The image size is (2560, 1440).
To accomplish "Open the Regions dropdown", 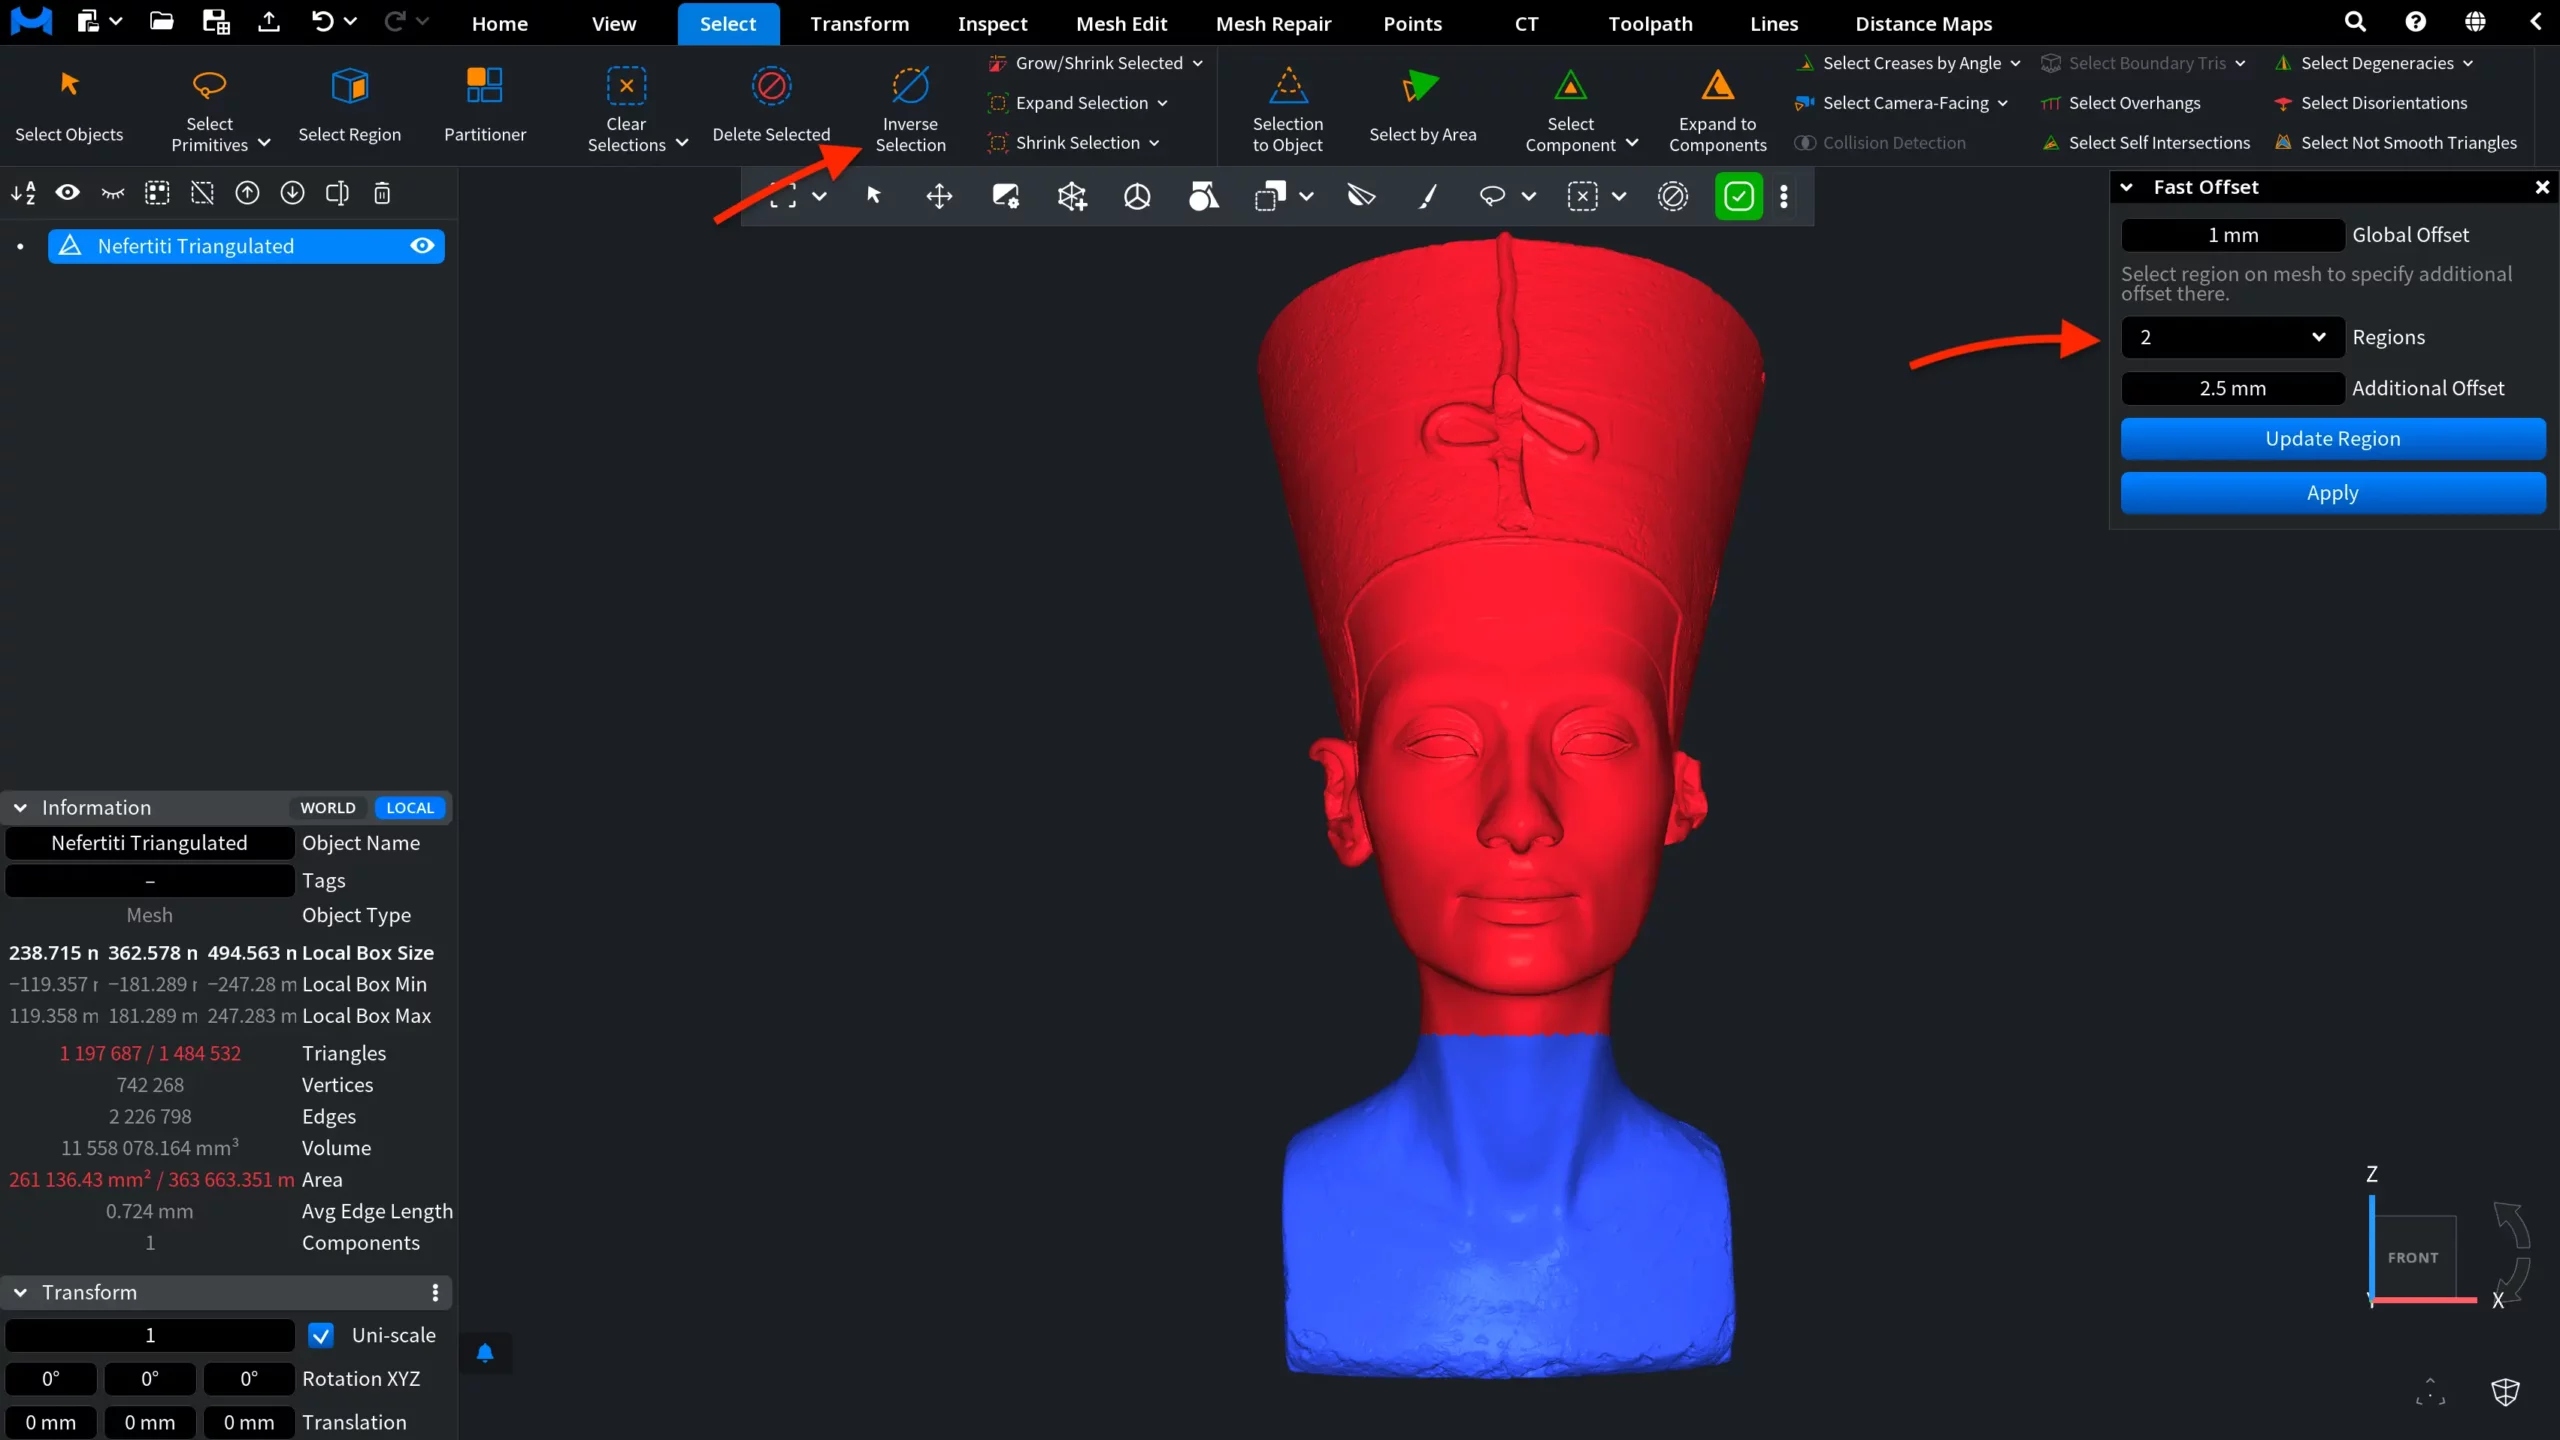I will (x=2232, y=337).
